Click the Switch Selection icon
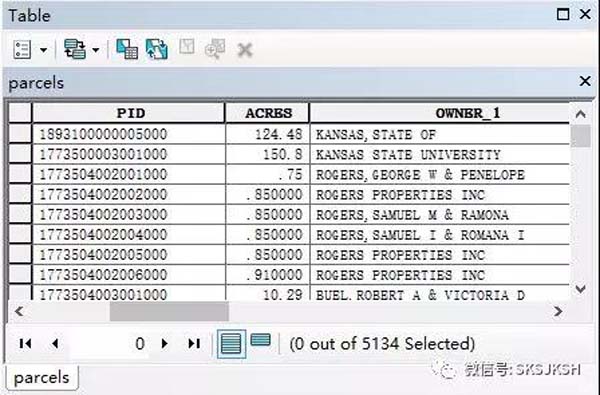600x395 pixels. (x=157, y=49)
